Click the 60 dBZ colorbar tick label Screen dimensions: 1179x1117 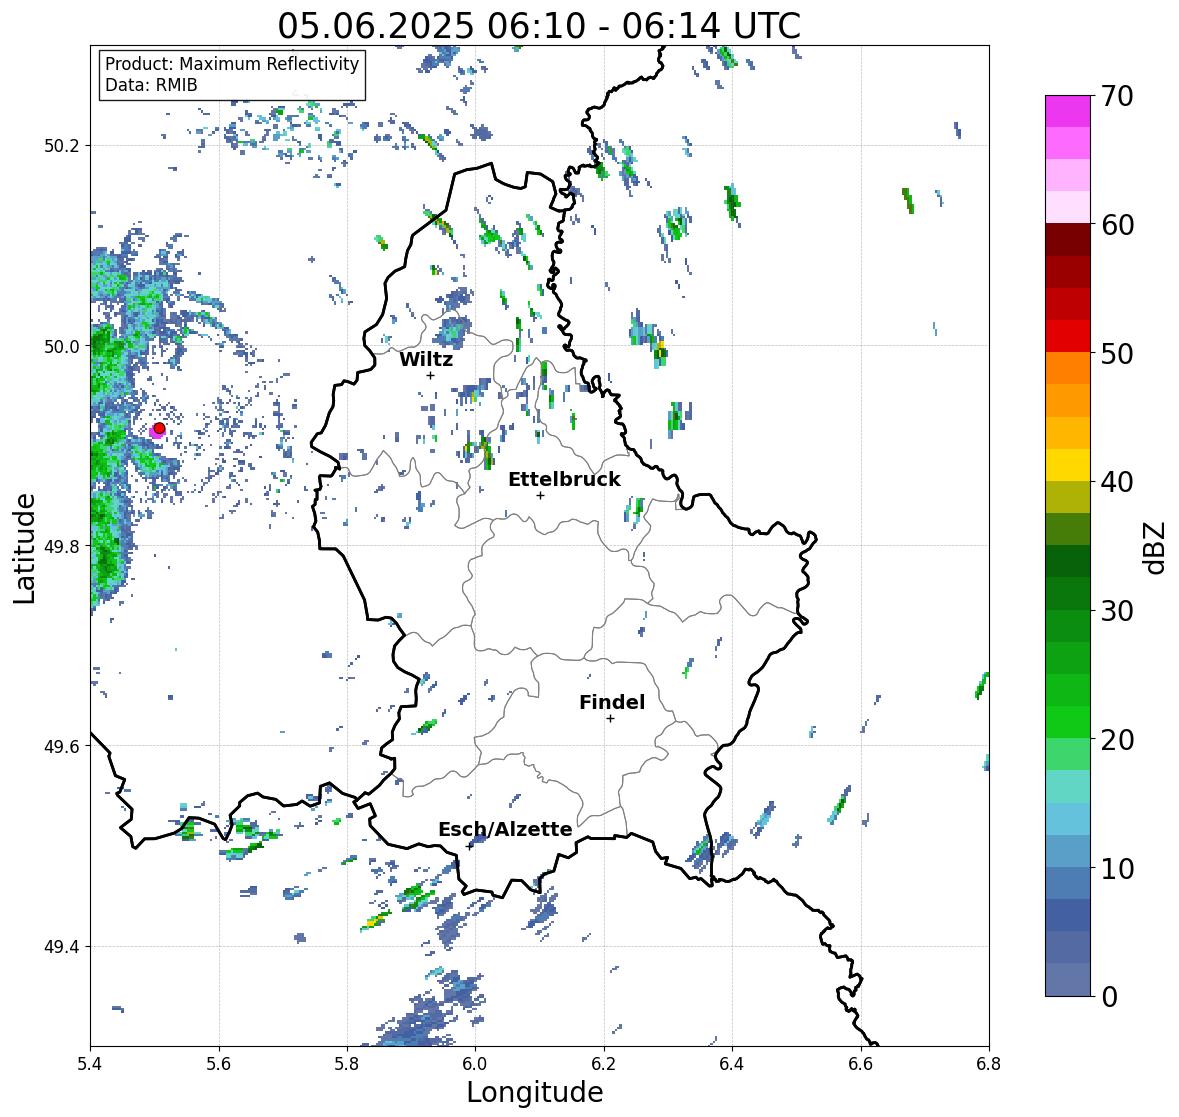point(1117,225)
